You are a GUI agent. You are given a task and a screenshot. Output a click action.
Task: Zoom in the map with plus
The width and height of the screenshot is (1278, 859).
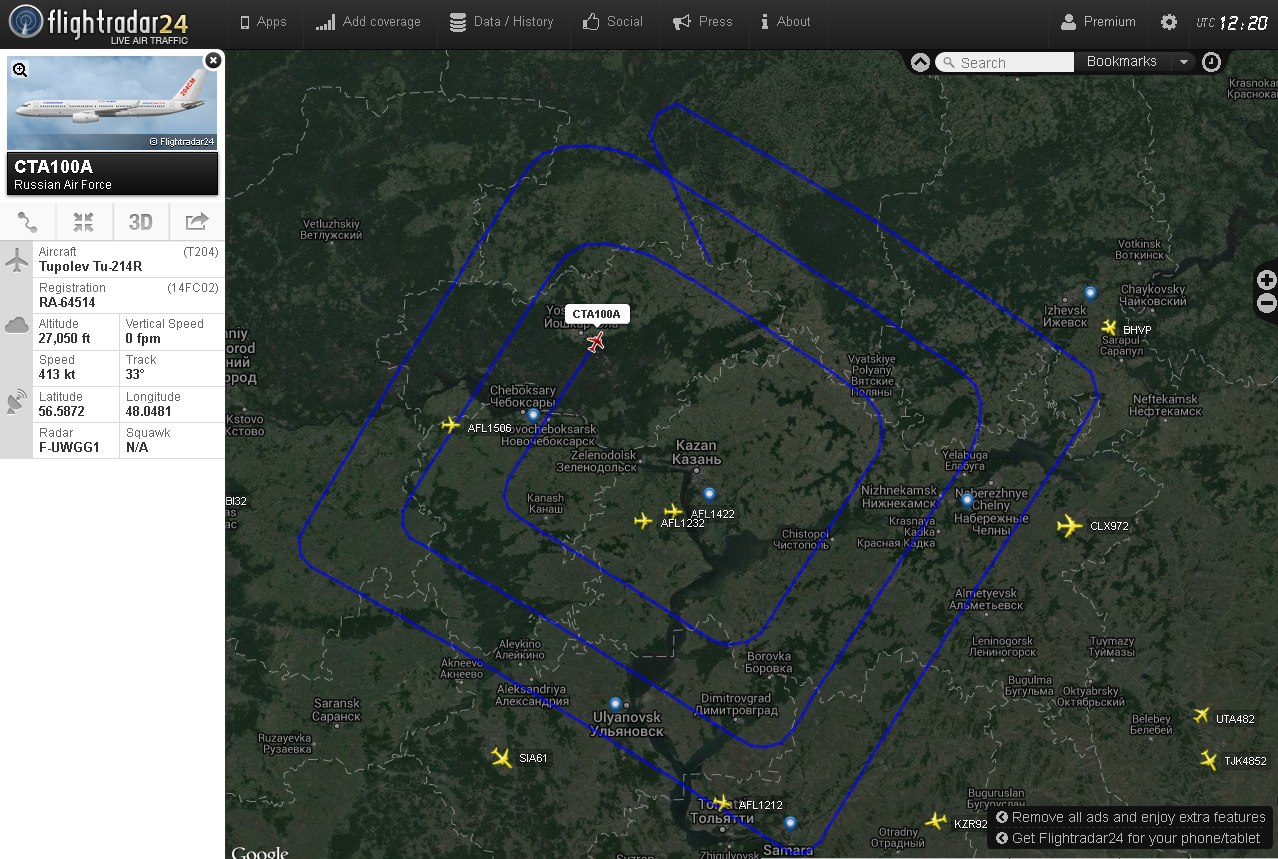[x=1266, y=280]
